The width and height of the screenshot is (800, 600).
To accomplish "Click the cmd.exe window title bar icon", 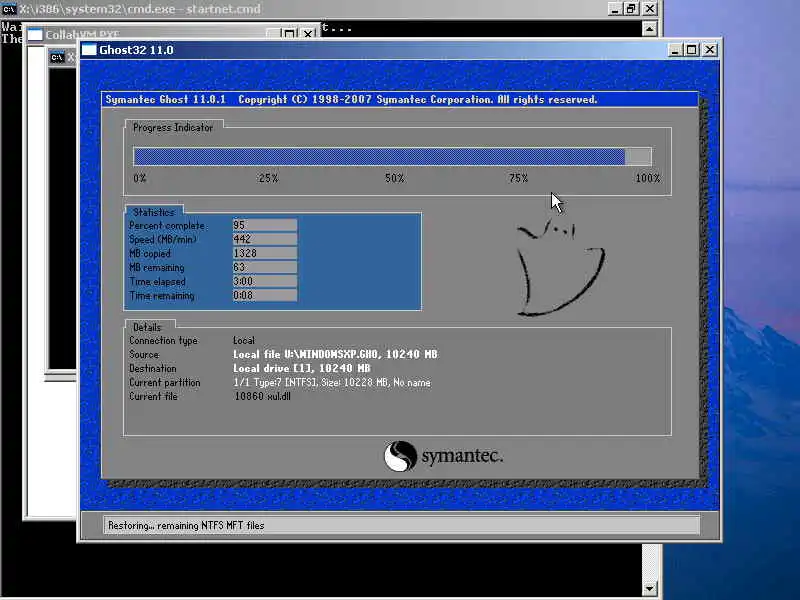I will tap(9, 9).
